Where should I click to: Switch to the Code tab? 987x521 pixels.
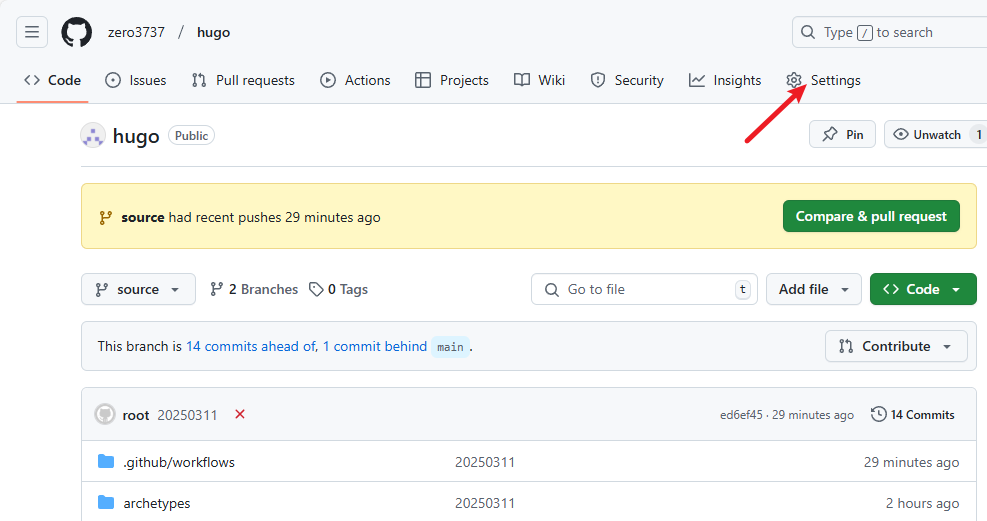click(x=52, y=81)
